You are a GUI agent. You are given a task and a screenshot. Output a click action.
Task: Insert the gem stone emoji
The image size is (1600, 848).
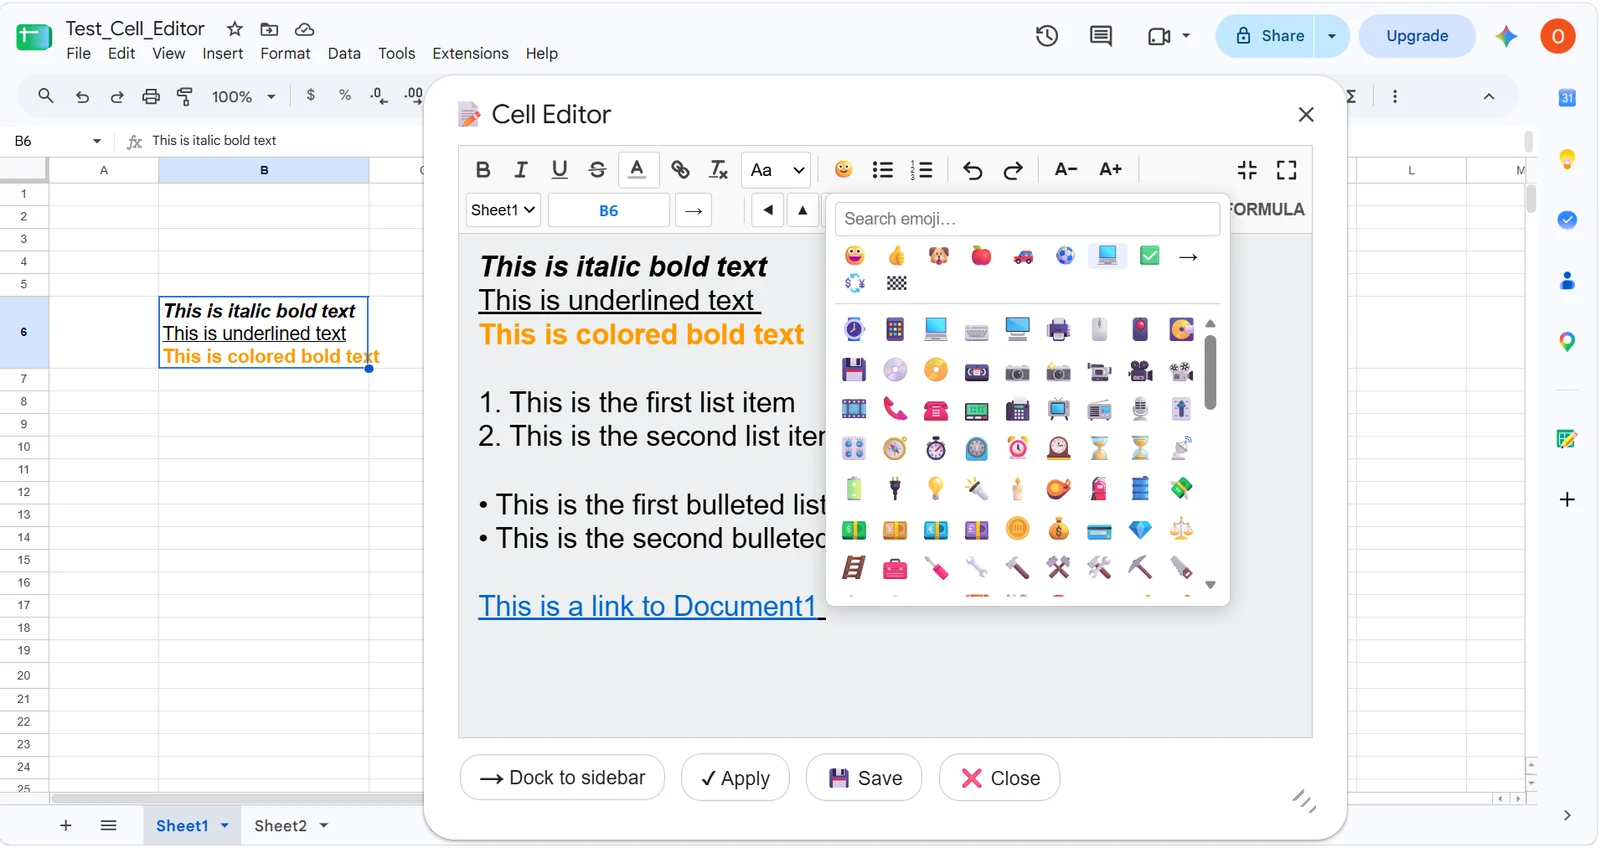point(1140,529)
